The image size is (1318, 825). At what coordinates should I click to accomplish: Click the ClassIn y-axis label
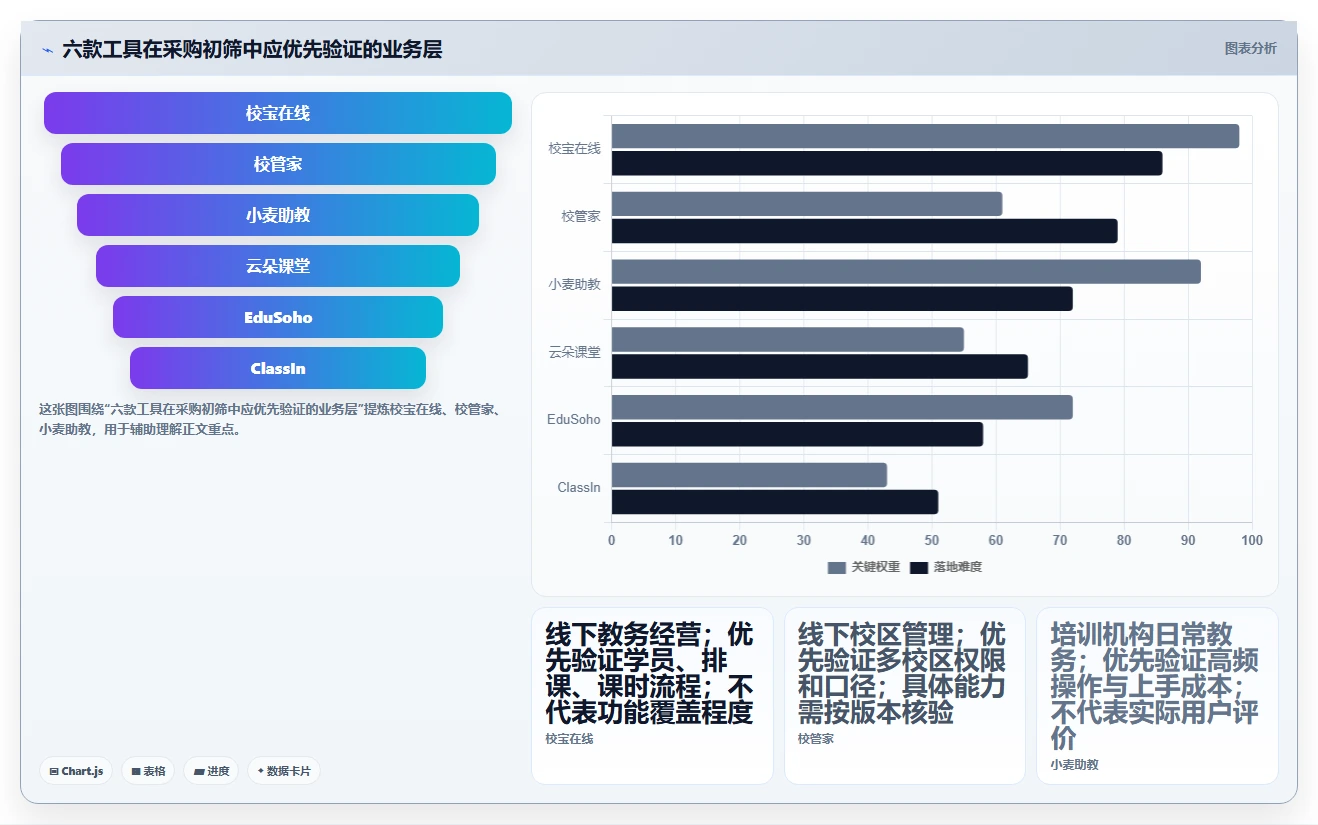579,488
